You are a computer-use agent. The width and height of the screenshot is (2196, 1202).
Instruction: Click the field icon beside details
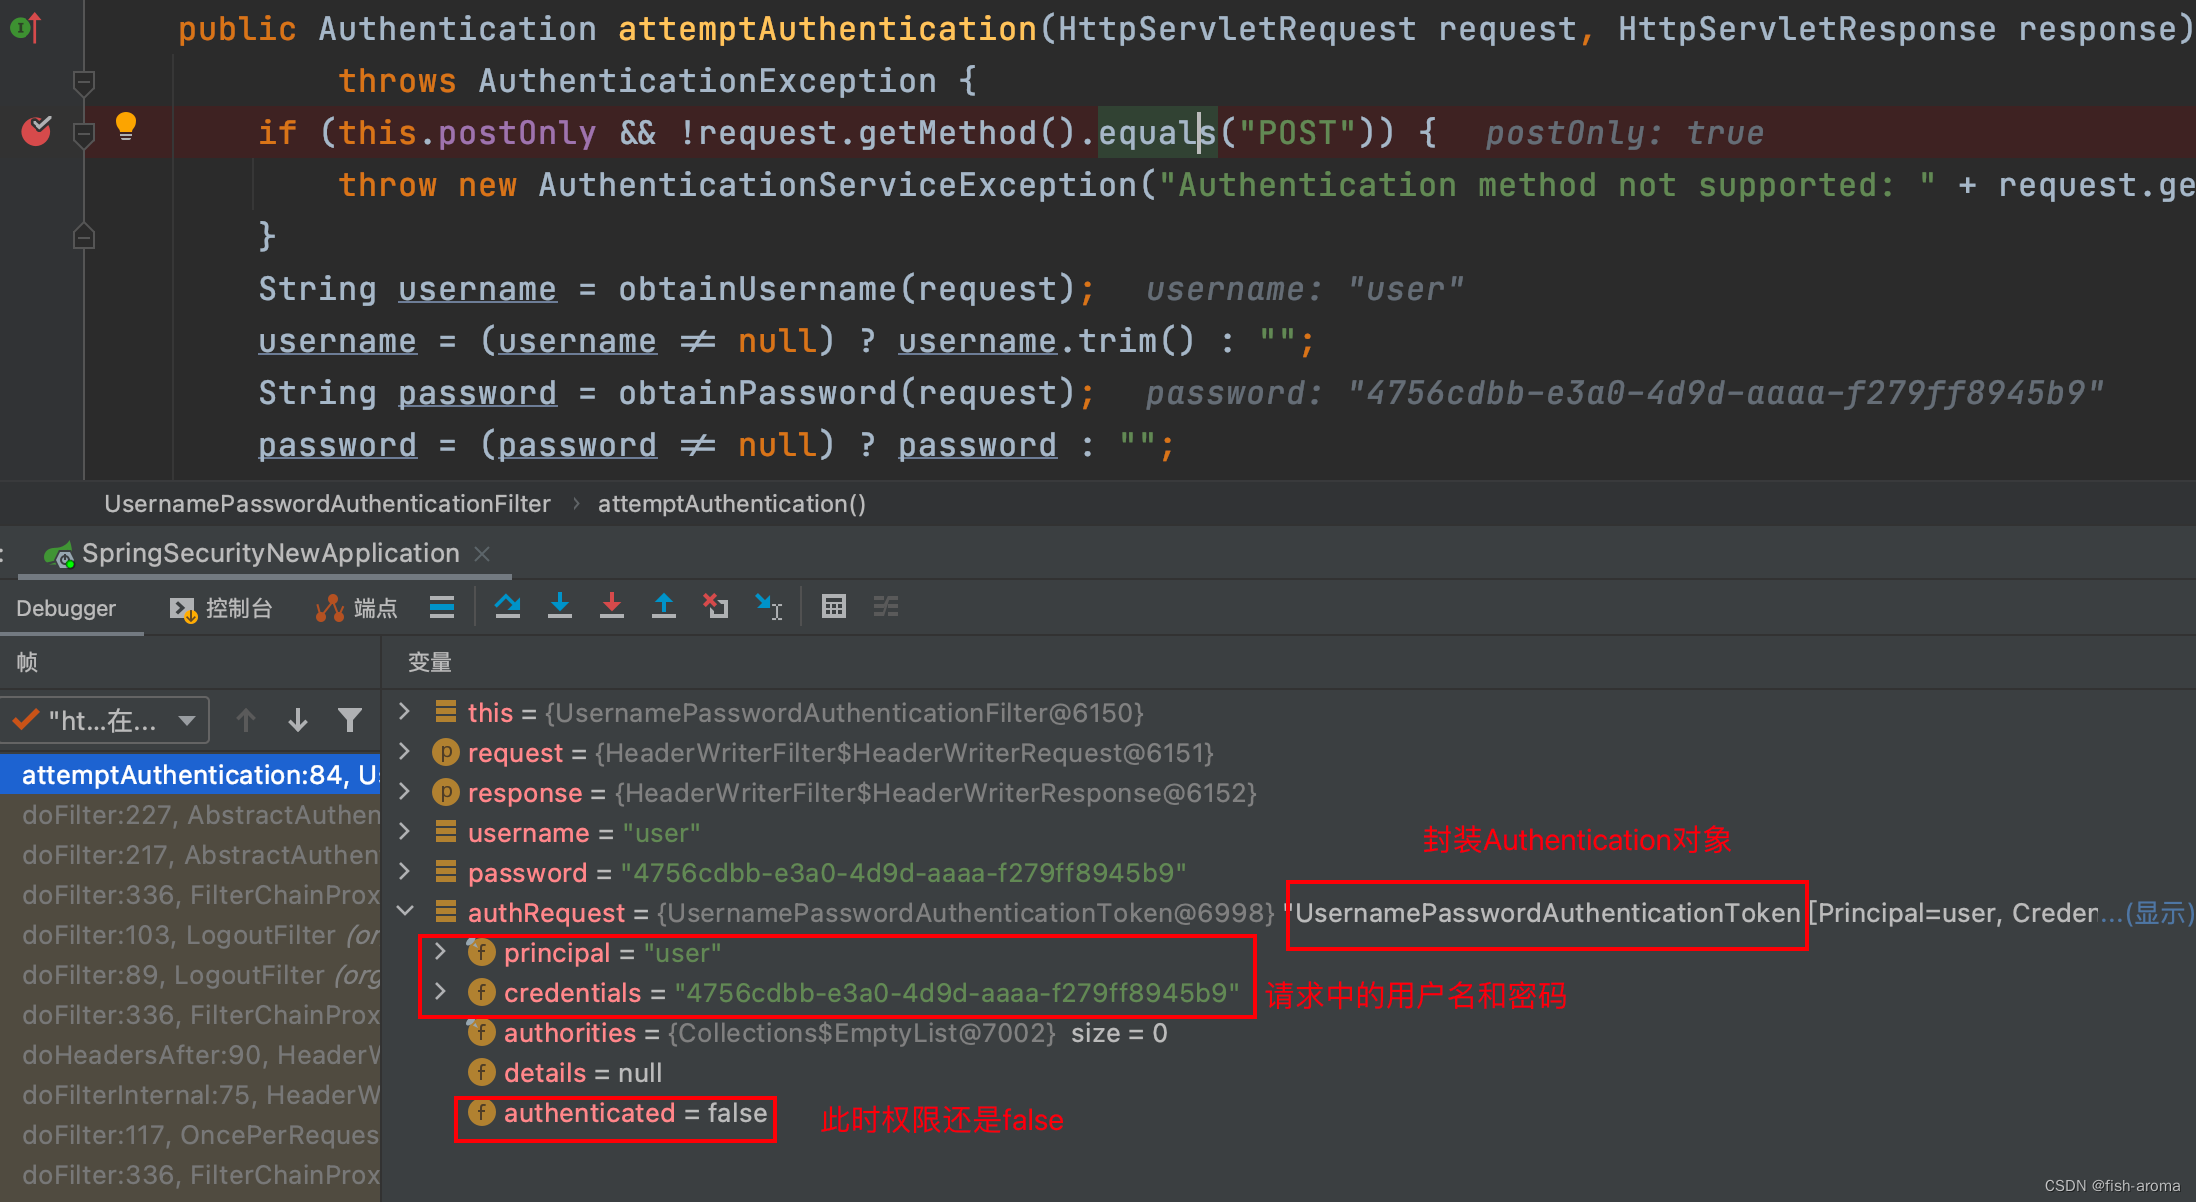point(481,1072)
